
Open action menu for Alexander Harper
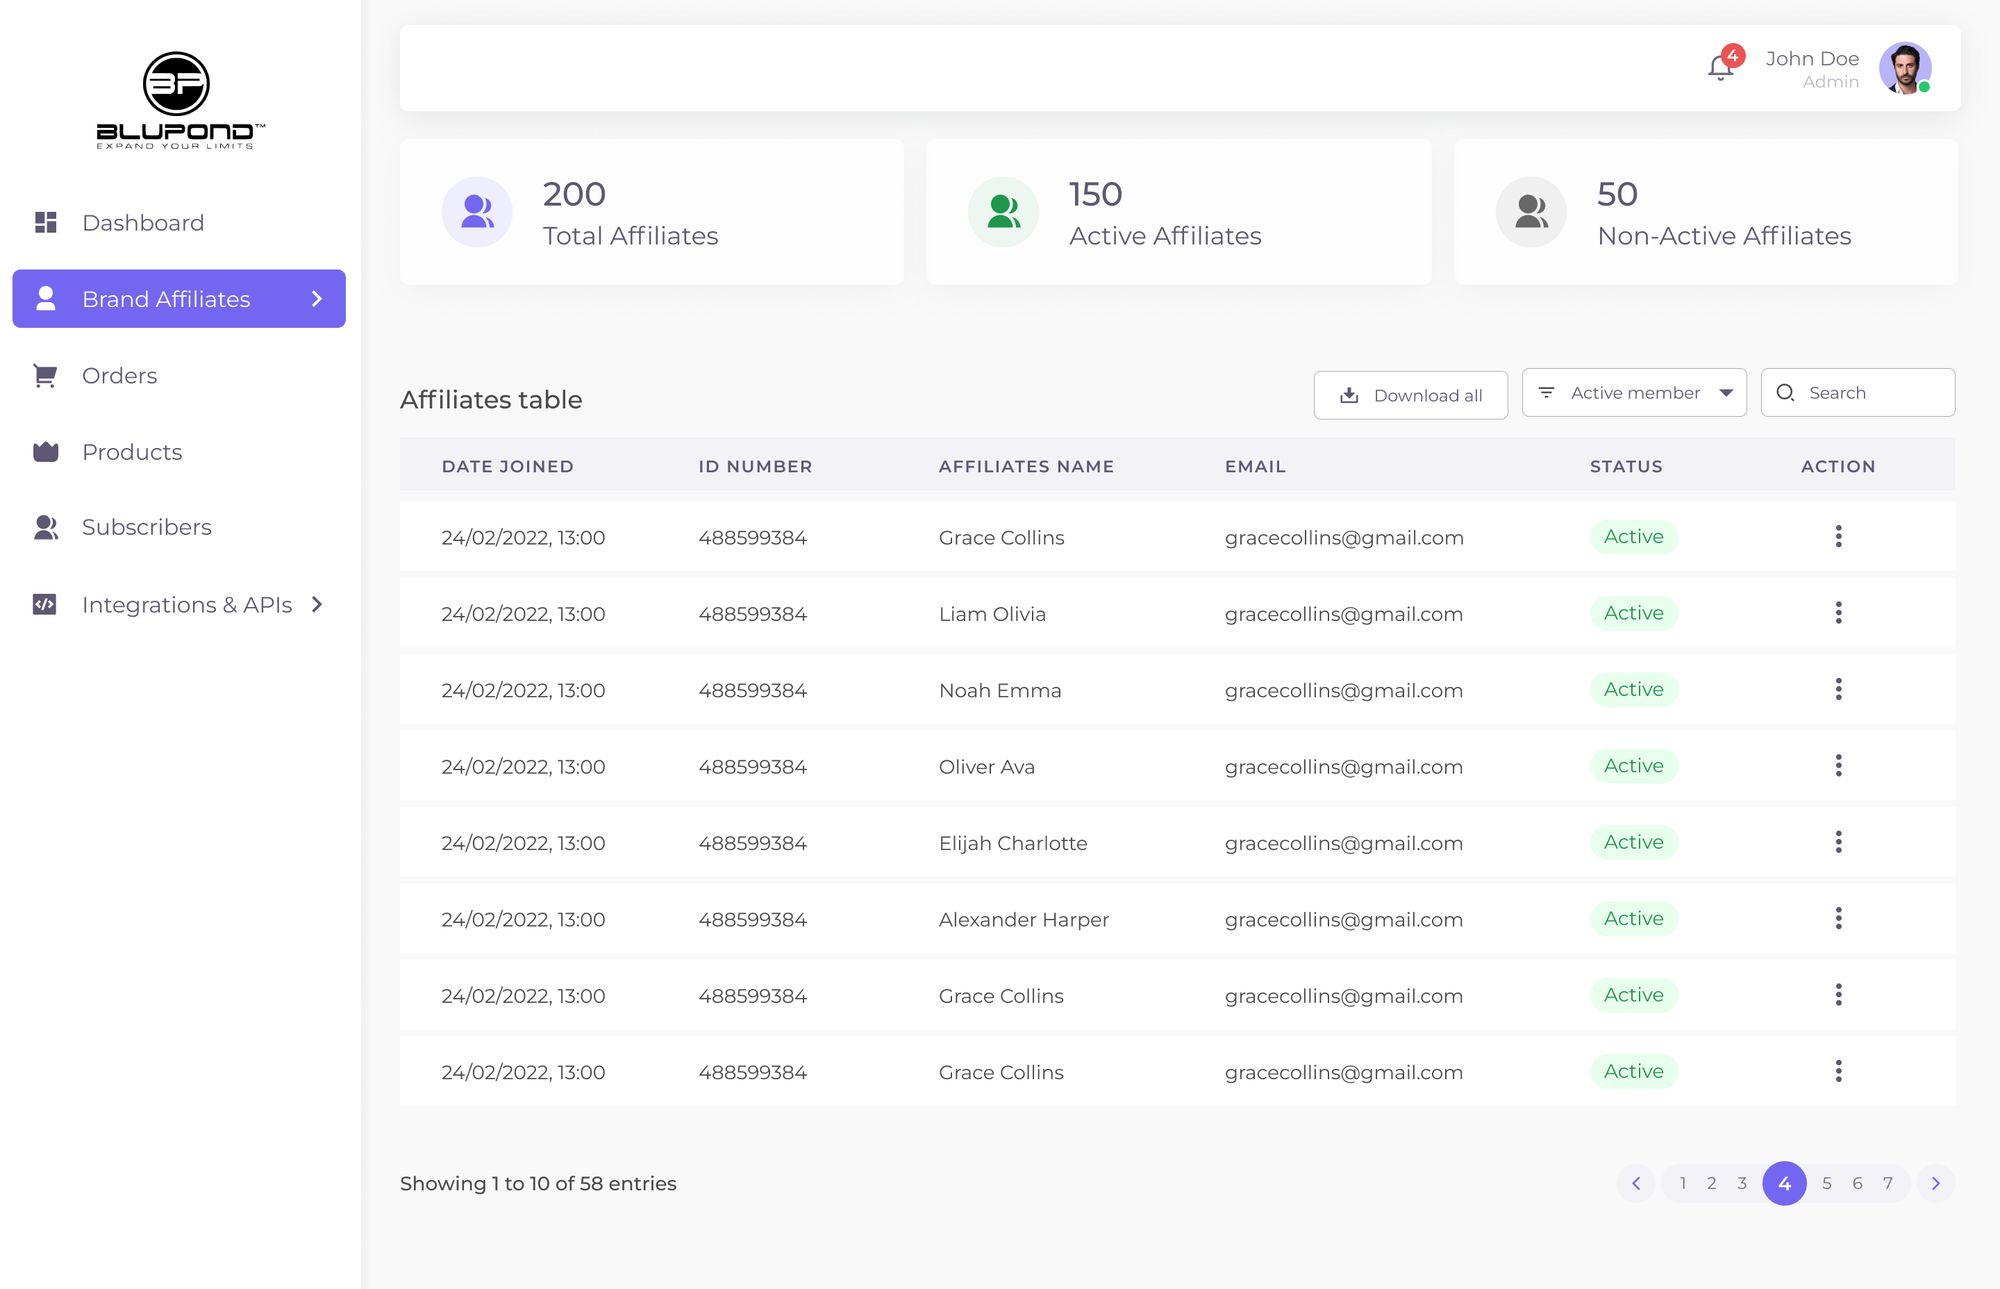pyautogui.click(x=1838, y=919)
